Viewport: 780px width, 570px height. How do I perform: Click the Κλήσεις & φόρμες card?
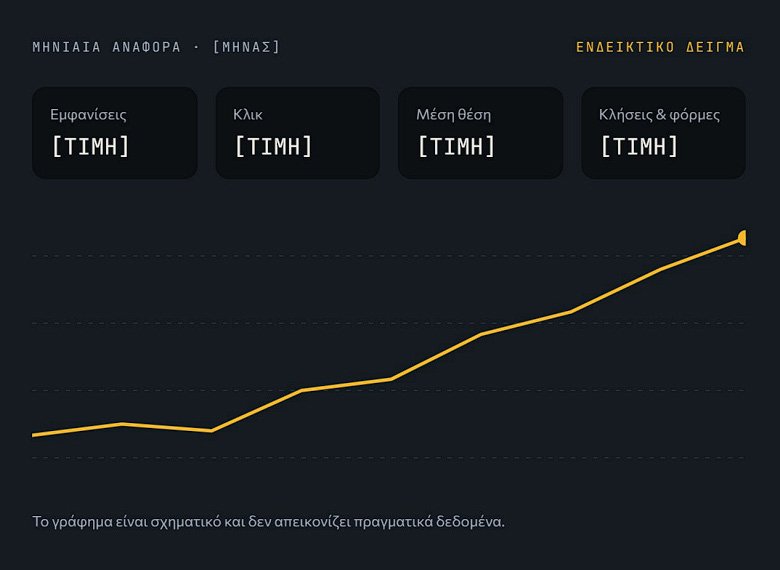coord(663,133)
